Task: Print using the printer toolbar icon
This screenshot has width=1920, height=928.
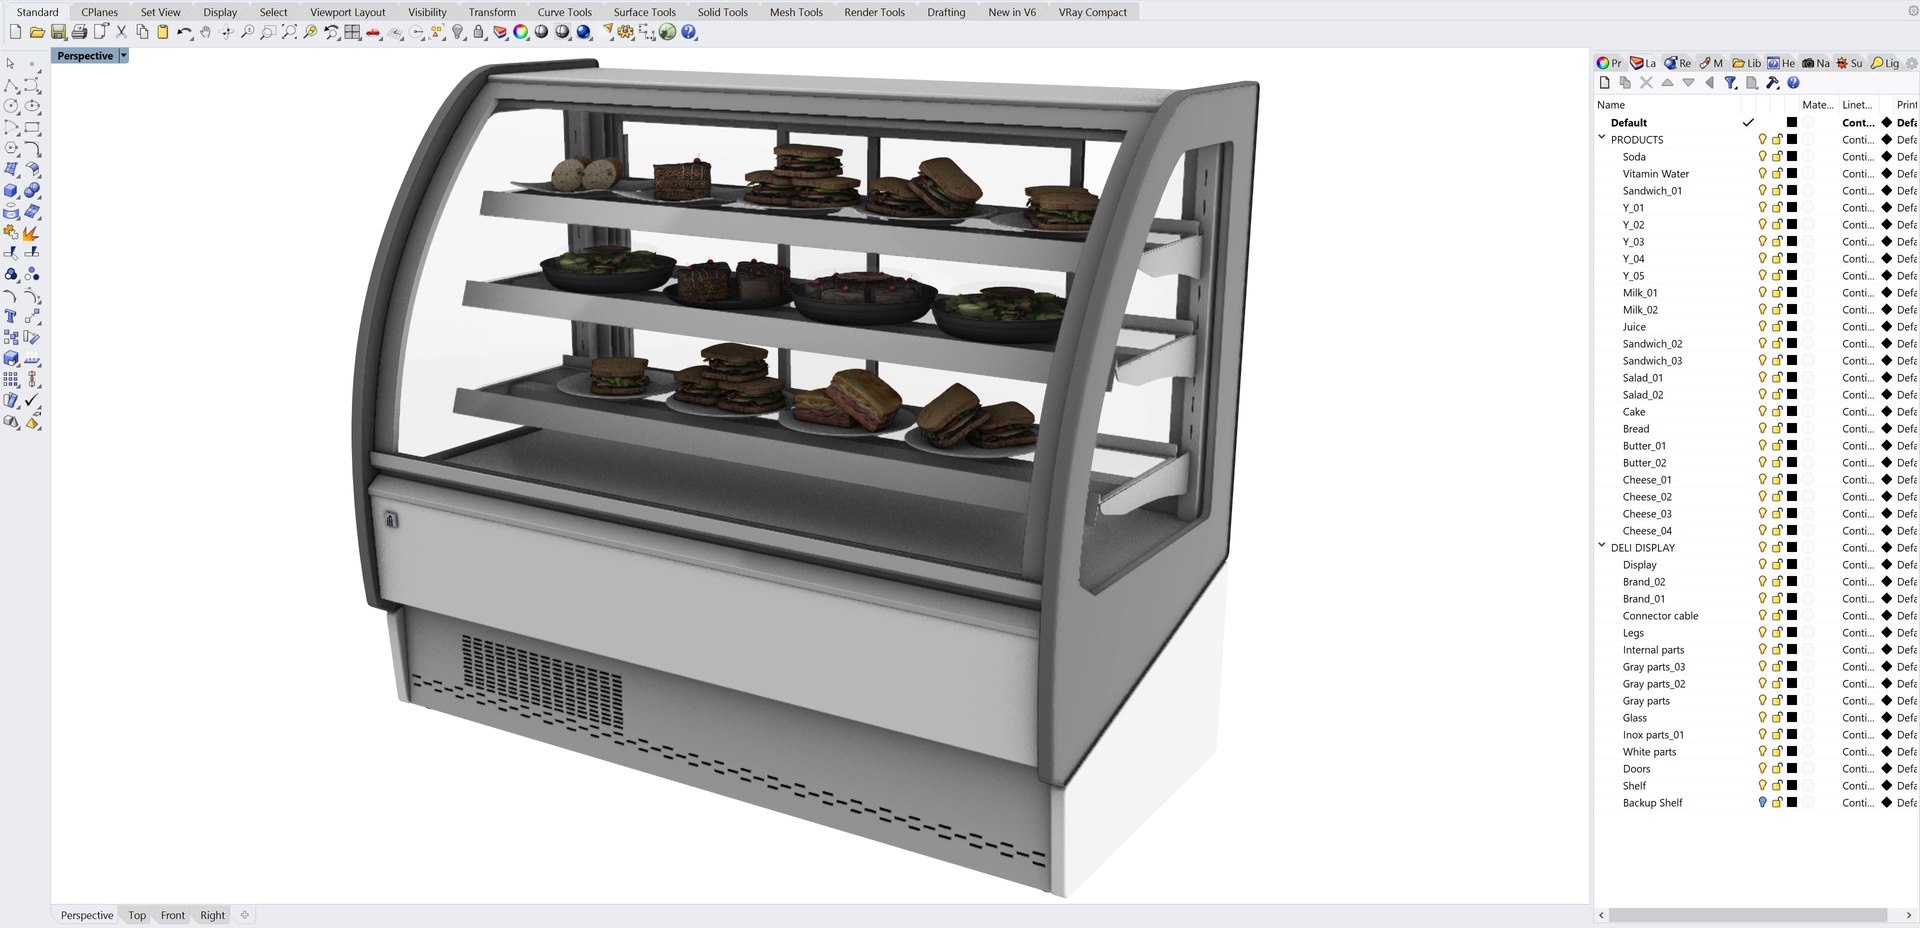Action: [x=79, y=32]
